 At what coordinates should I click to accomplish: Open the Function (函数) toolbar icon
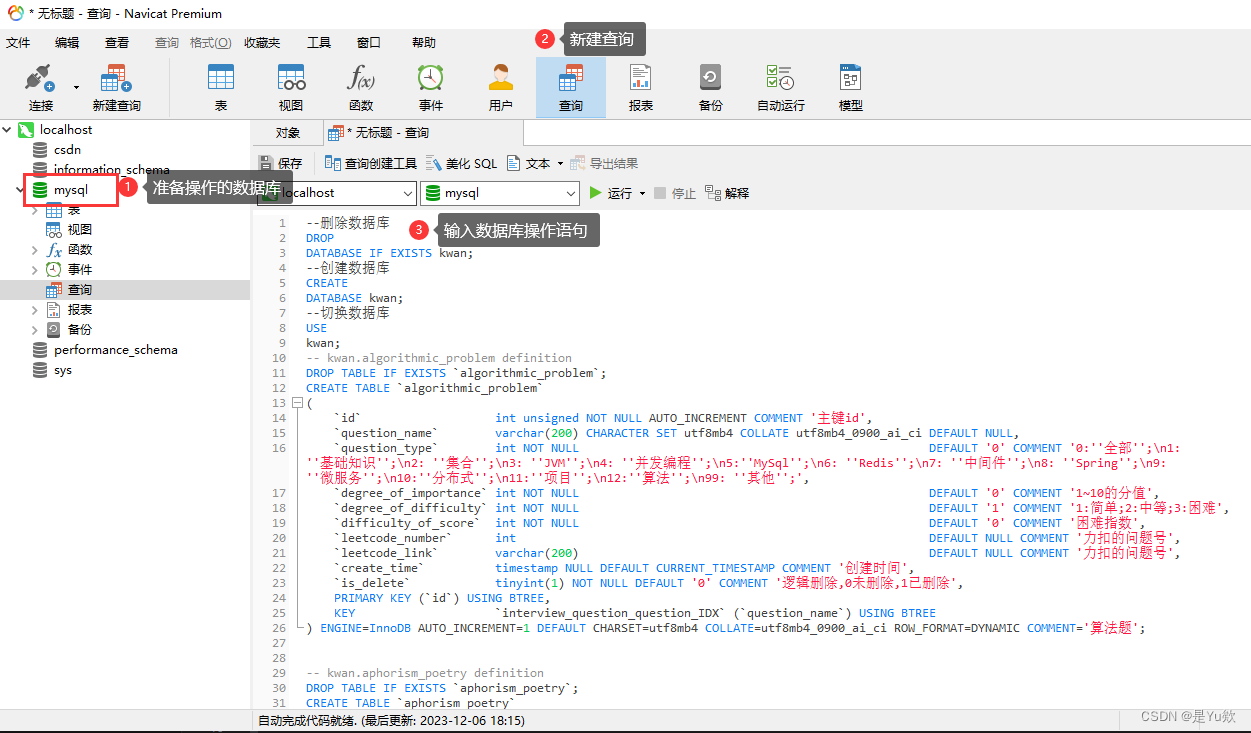click(x=361, y=88)
